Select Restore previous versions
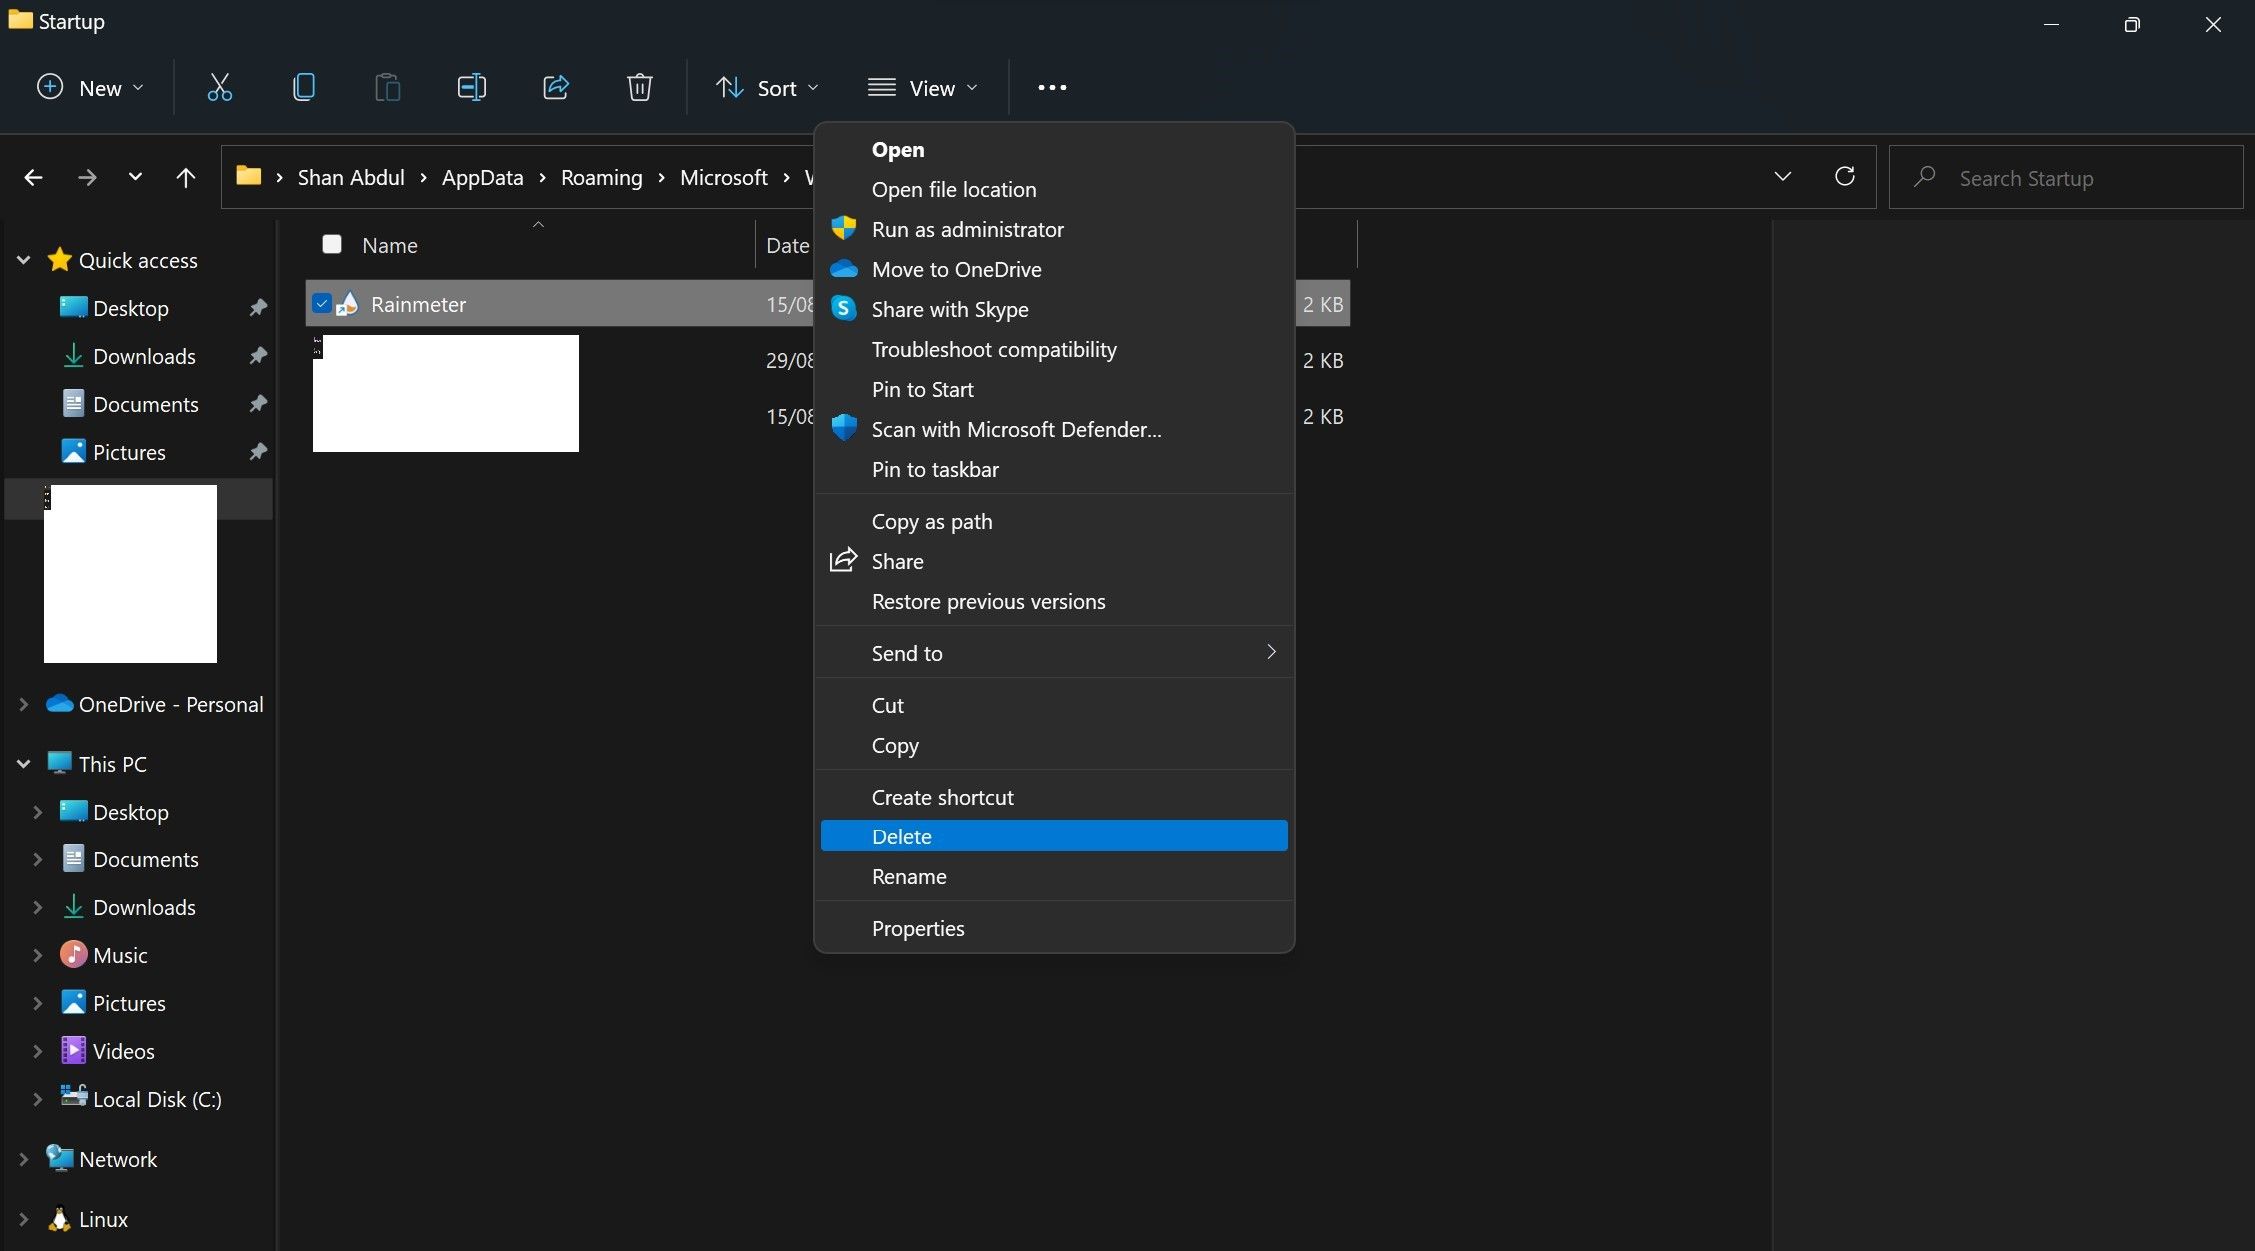Viewport: 2255px width, 1251px height. [1054, 601]
